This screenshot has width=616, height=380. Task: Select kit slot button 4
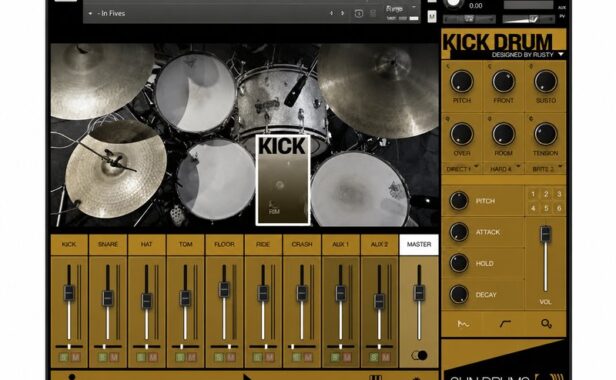(x=533, y=208)
